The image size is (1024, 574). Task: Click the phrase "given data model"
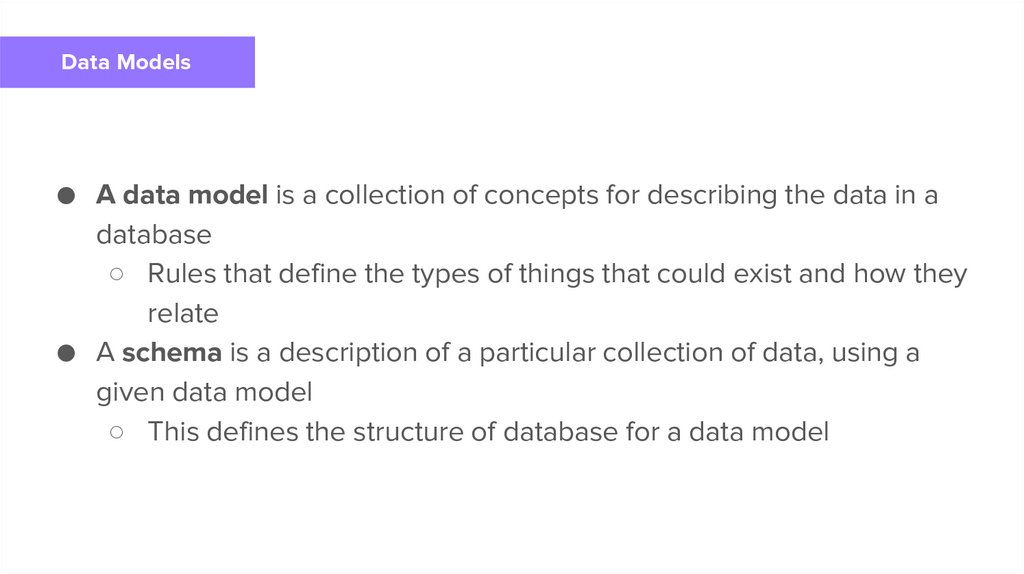point(204,393)
